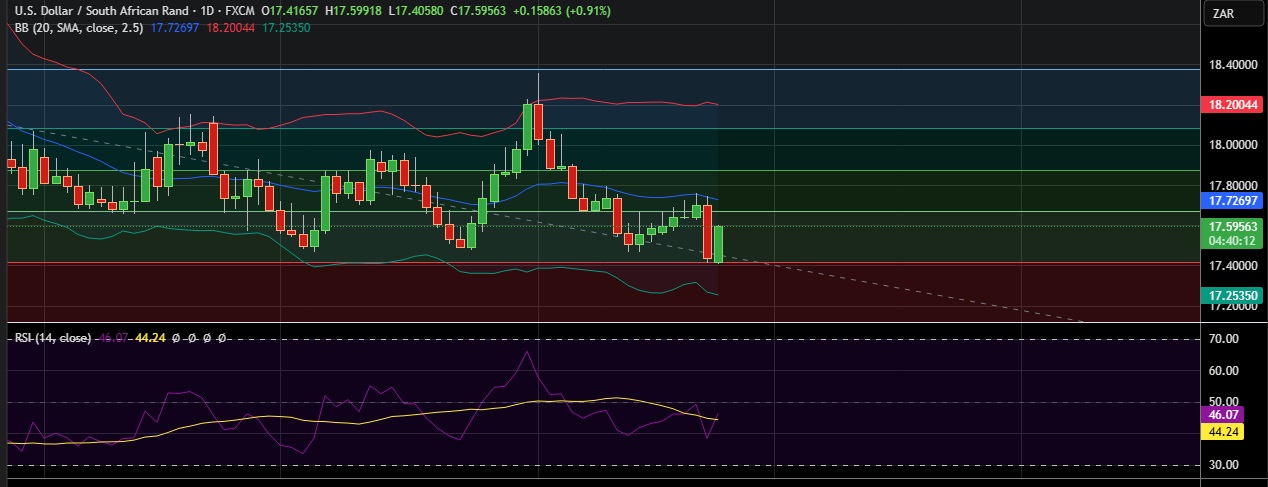Click the blue 17.72697 basis price label

pos(1231,201)
